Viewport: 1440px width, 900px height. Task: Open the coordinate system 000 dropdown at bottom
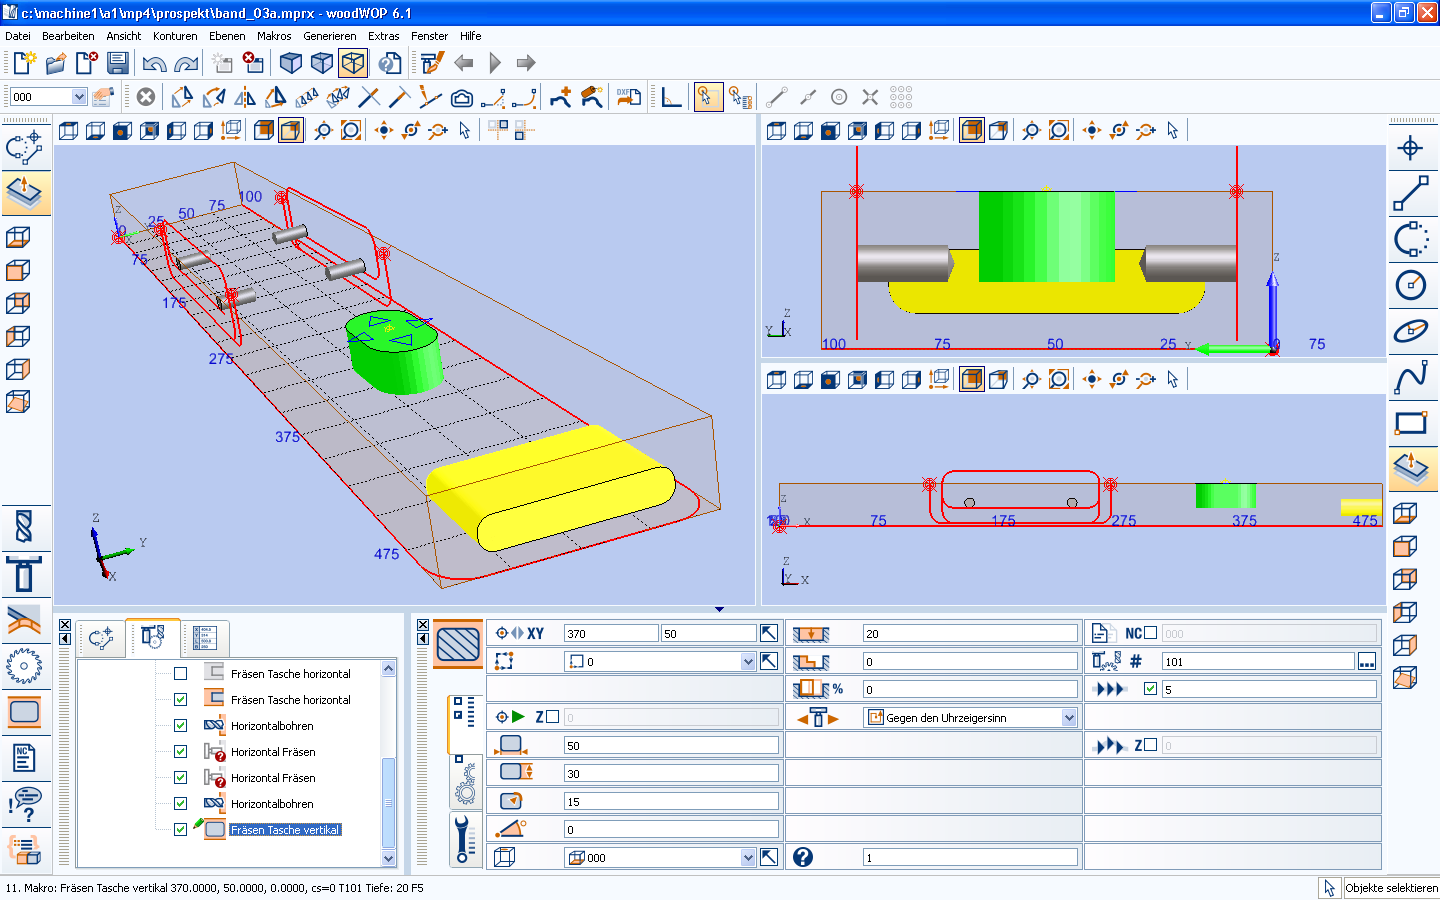coord(748,858)
